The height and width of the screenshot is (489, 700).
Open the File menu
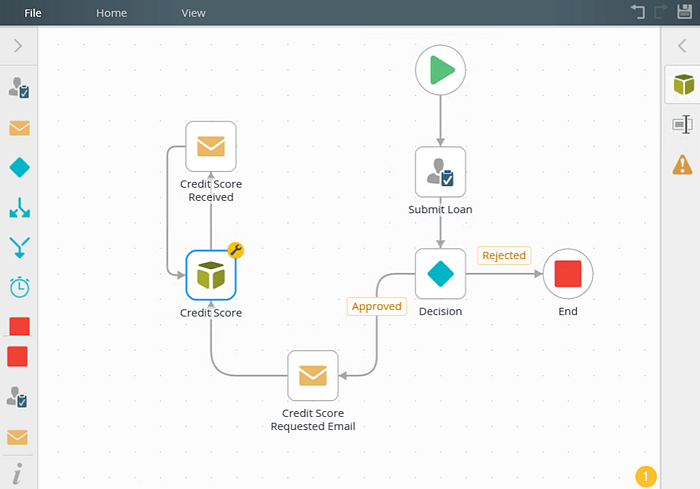click(x=33, y=13)
